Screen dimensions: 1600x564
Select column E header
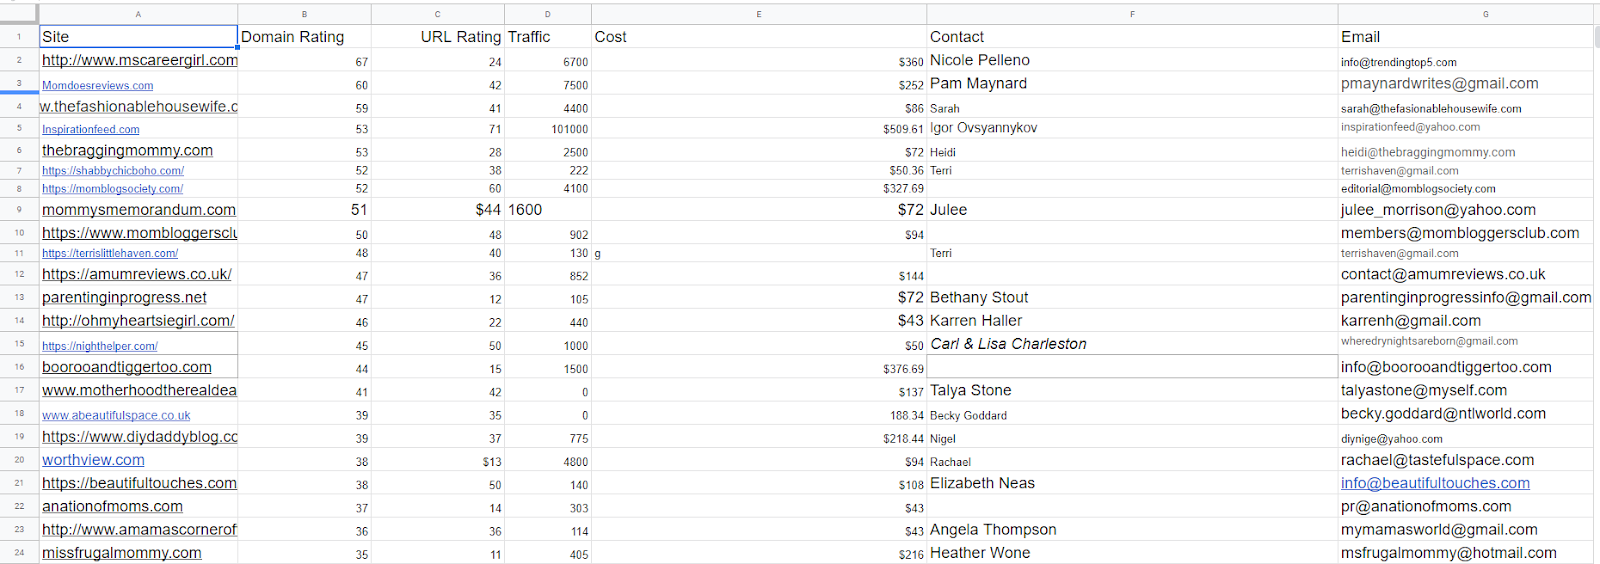click(x=759, y=14)
